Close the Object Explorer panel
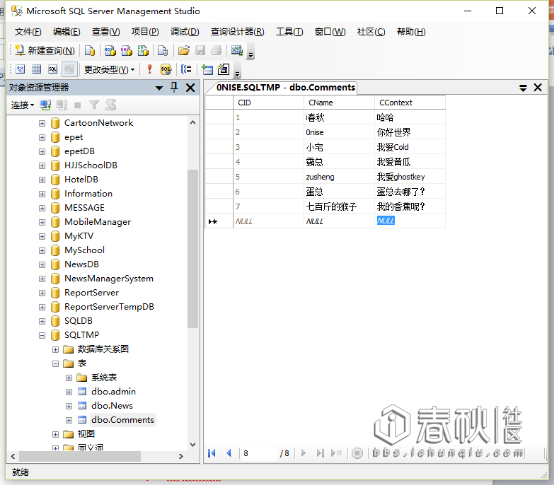The height and width of the screenshot is (485, 554). point(190,88)
